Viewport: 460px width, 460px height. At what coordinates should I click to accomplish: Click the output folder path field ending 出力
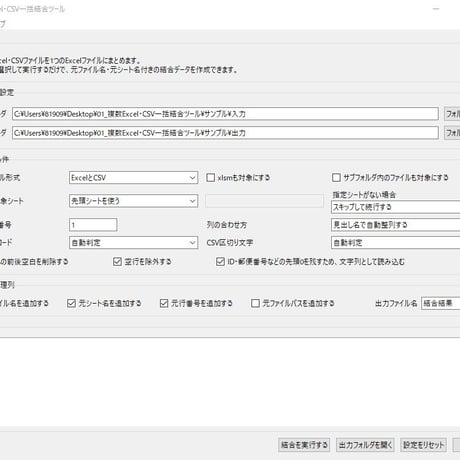(x=225, y=133)
